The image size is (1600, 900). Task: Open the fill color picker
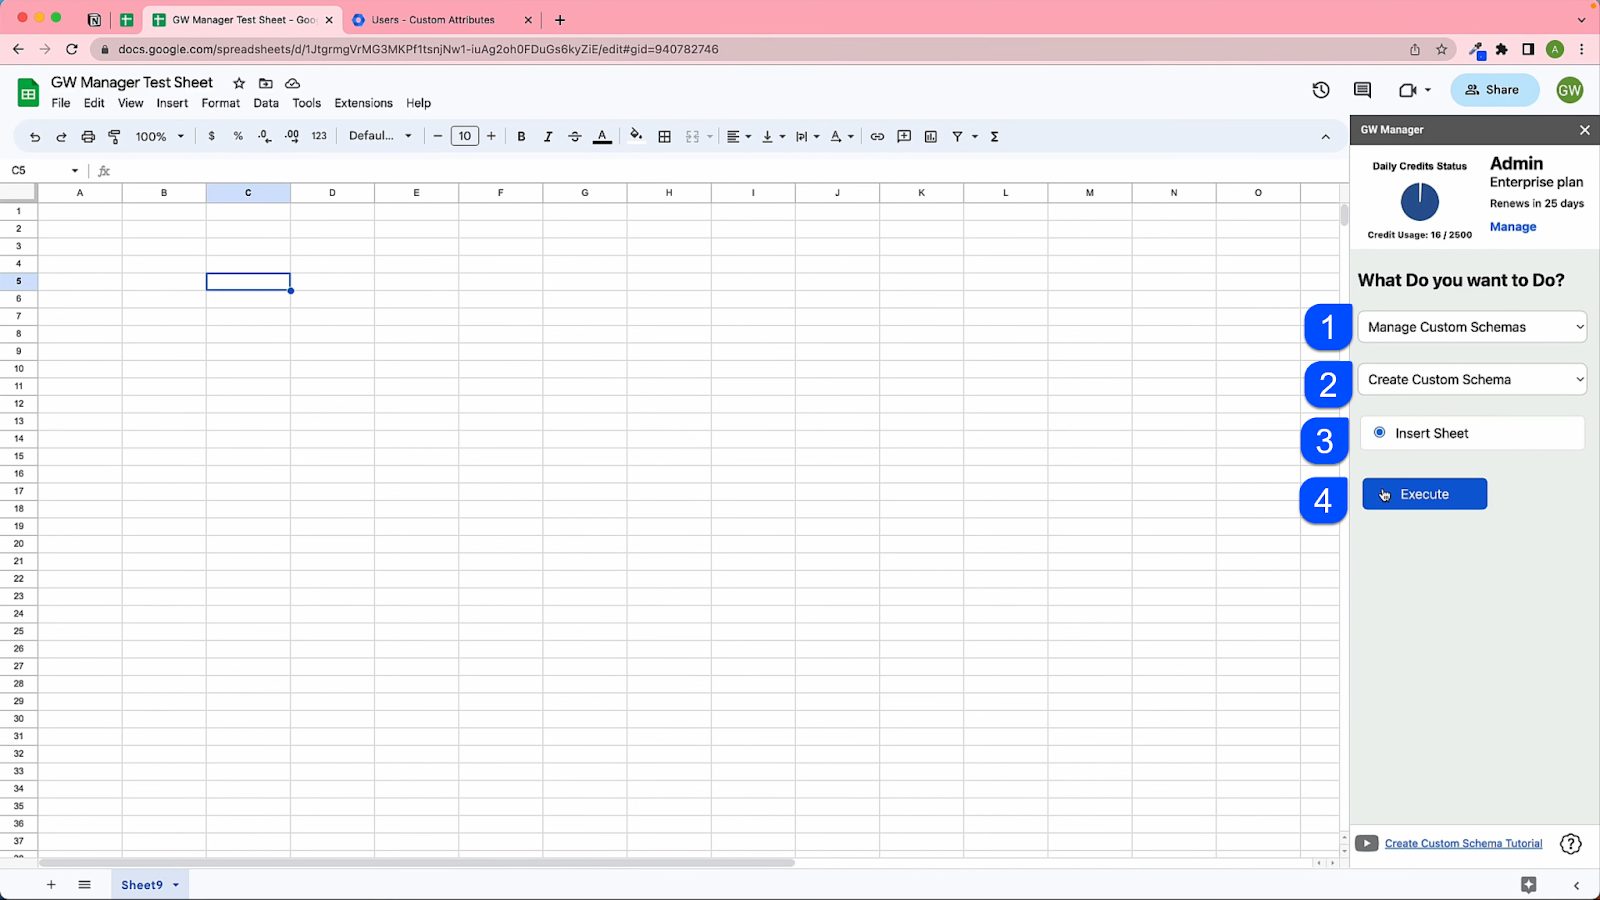[x=636, y=136]
